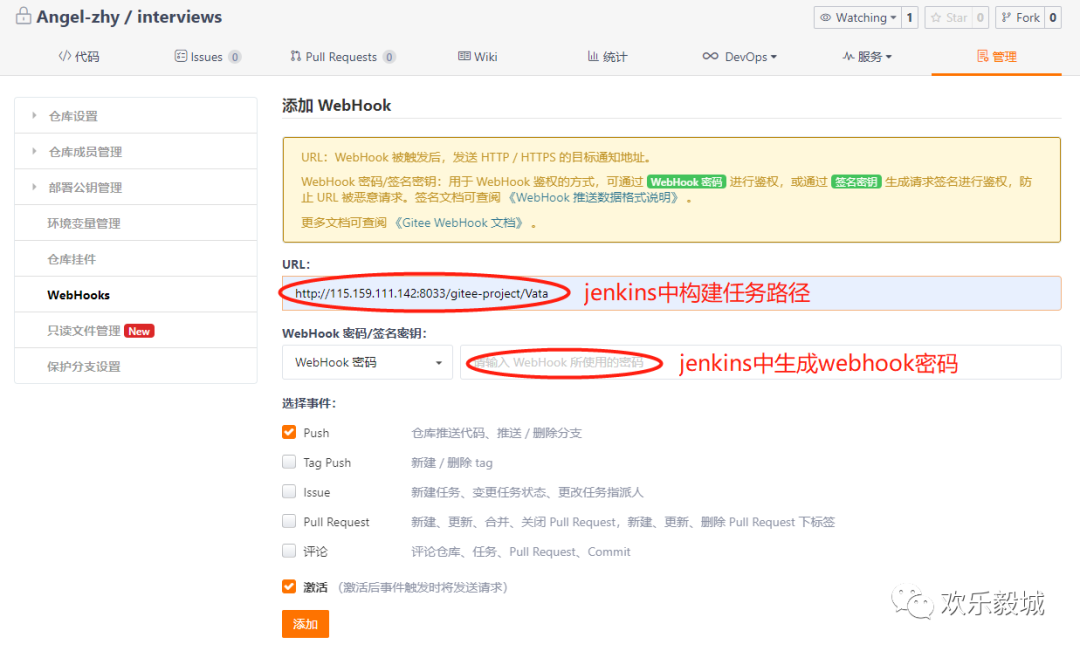This screenshot has height=651, width=1080.
Task: Switch to the 管理 tab
Action: pyautogui.click(x=997, y=56)
